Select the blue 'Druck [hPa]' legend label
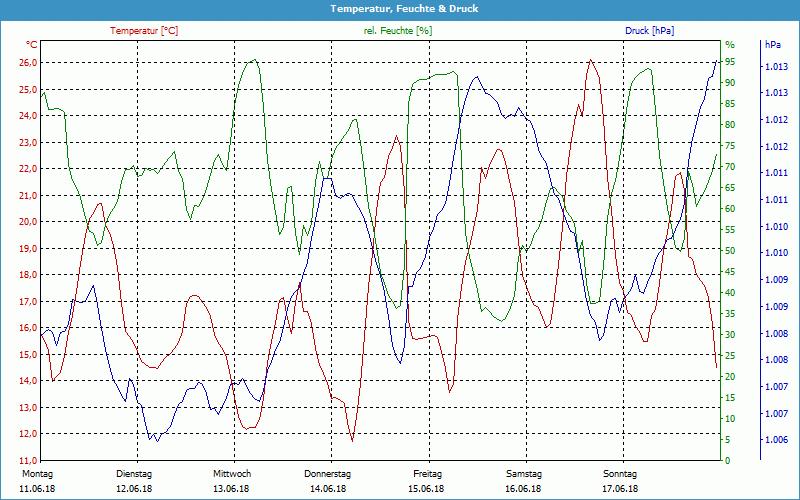 649,31
